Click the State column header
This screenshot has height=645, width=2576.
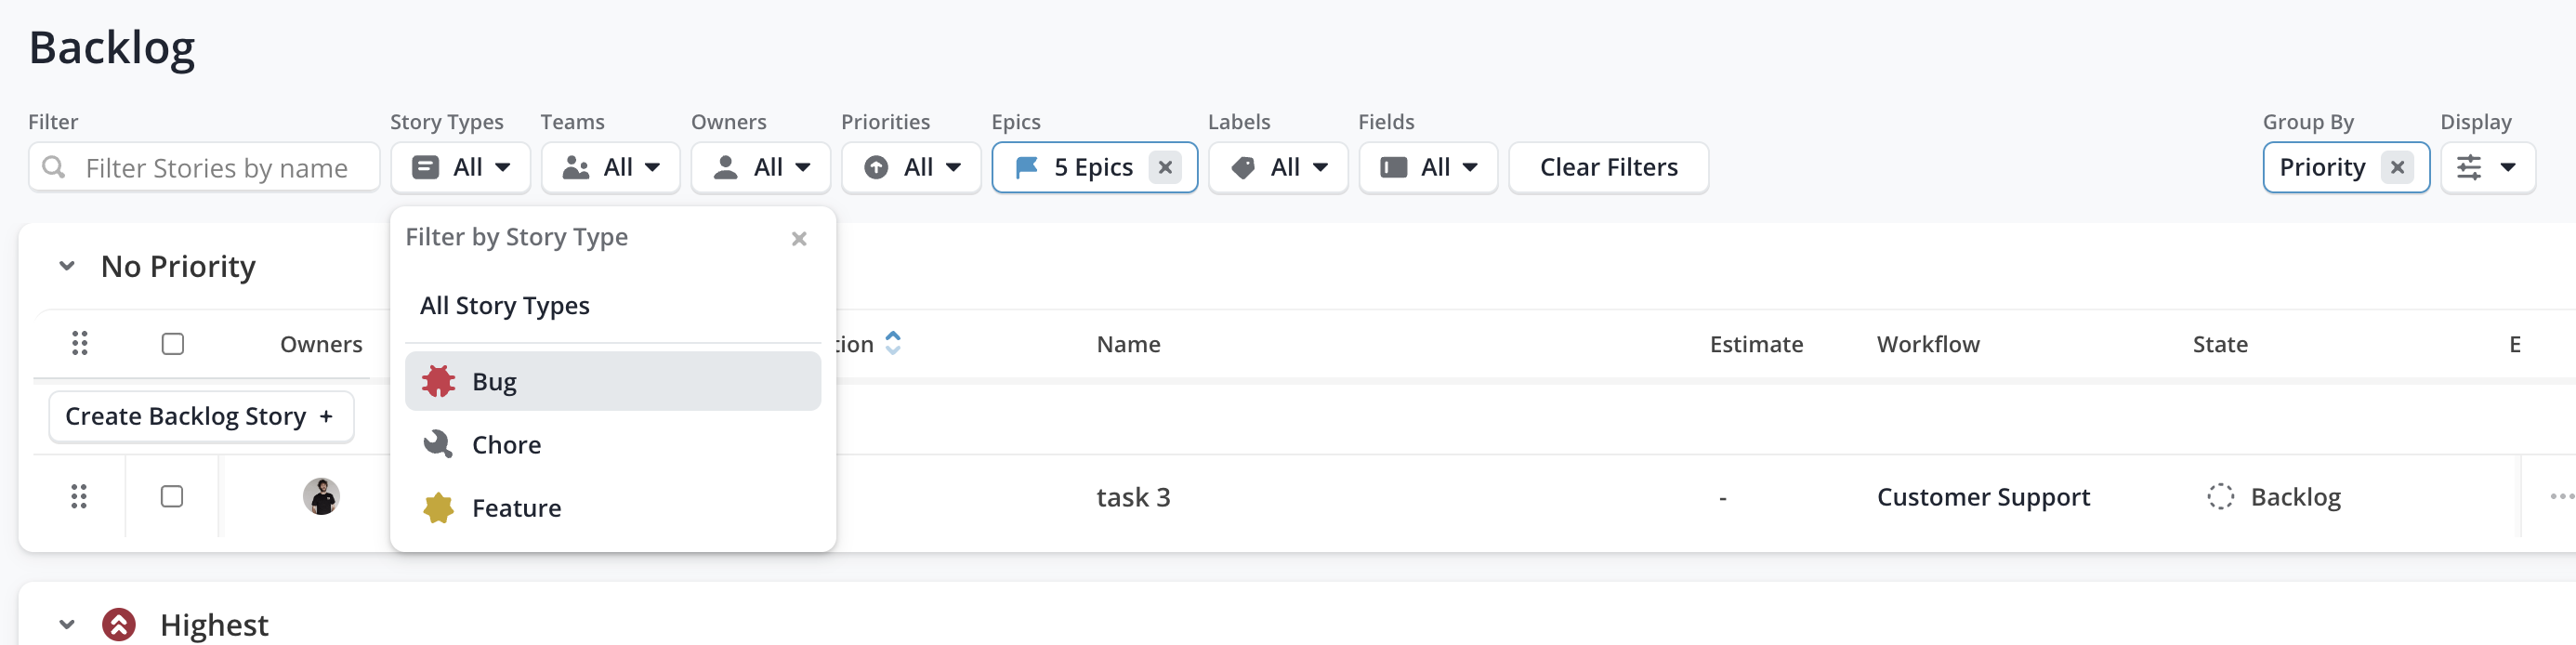[2220, 344]
